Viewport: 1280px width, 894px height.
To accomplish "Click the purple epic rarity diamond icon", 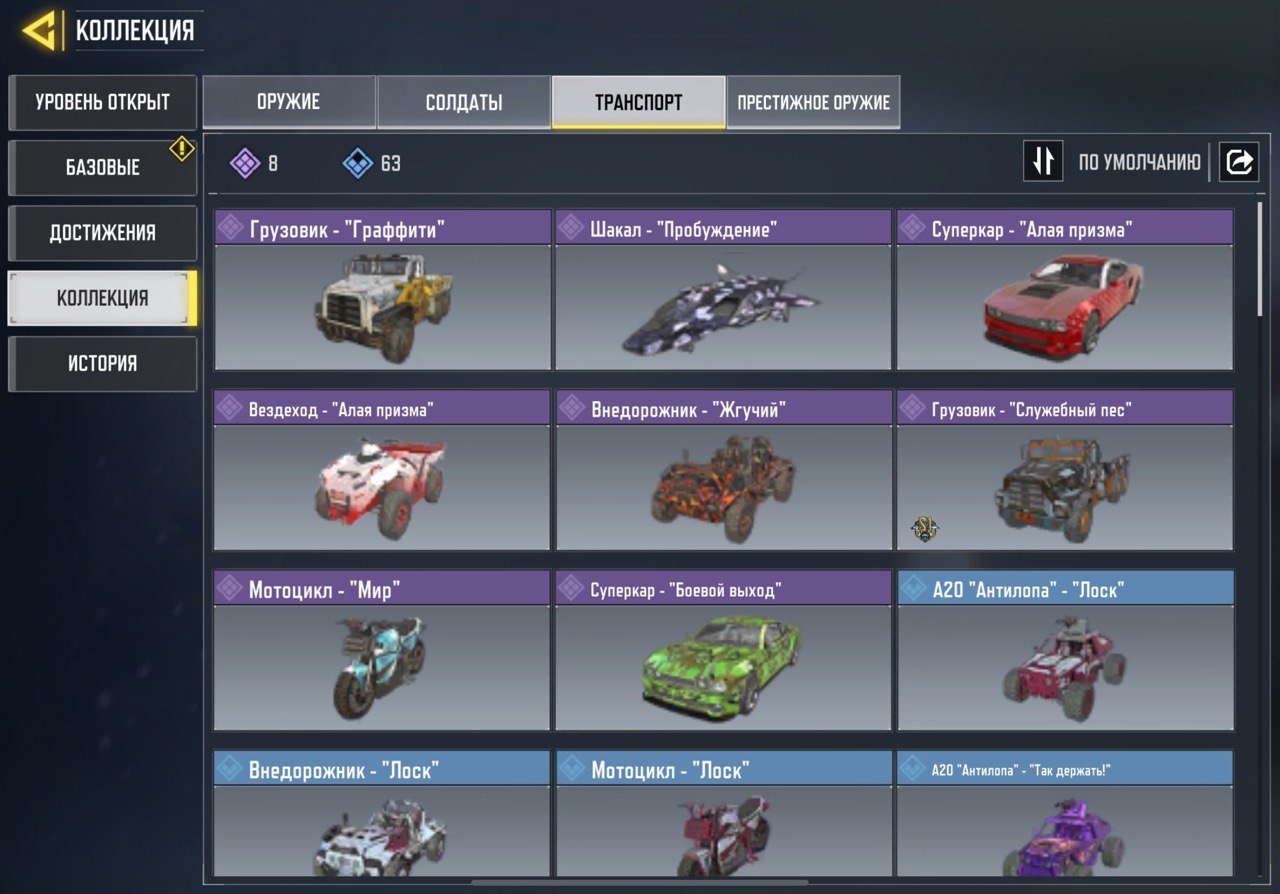I will pyautogui.click(x=245, y=163).
